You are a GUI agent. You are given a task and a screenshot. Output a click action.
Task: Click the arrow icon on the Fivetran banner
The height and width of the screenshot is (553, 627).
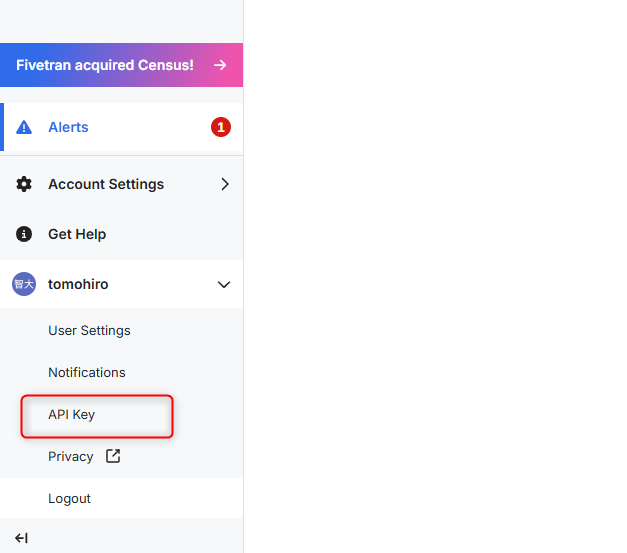coord(220,65)
